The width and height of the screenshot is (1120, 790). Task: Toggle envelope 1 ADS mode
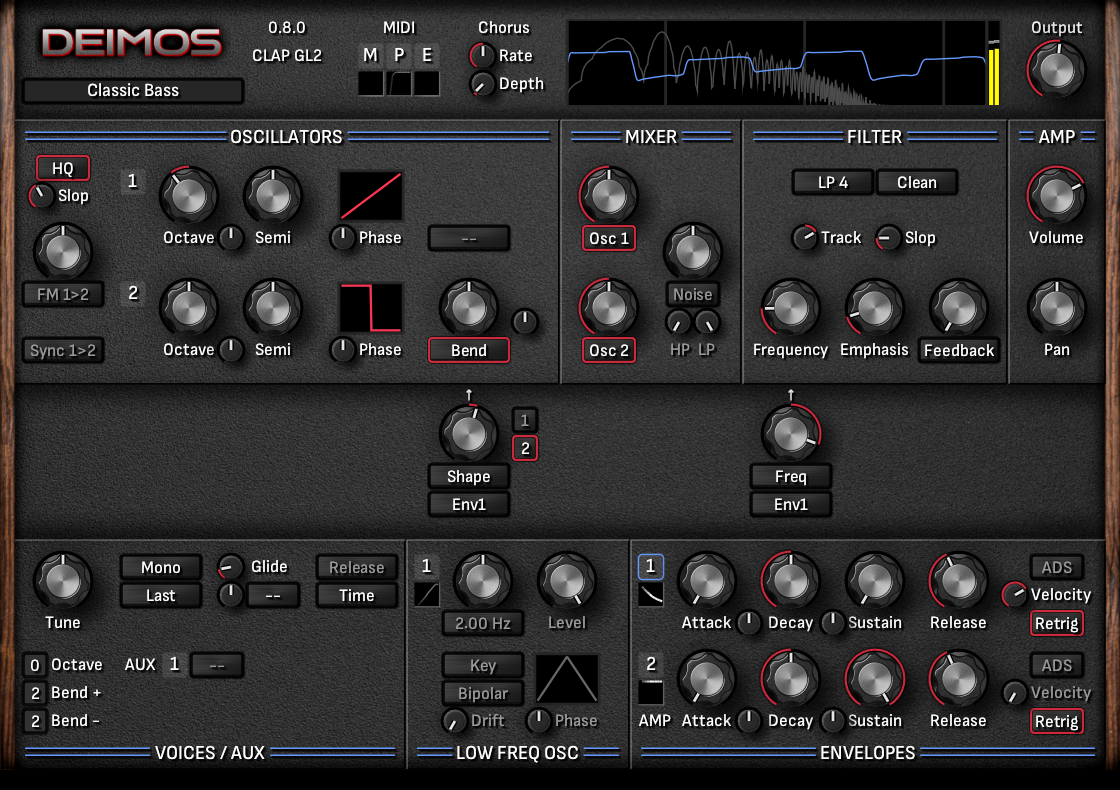[x=1056, y=567]
